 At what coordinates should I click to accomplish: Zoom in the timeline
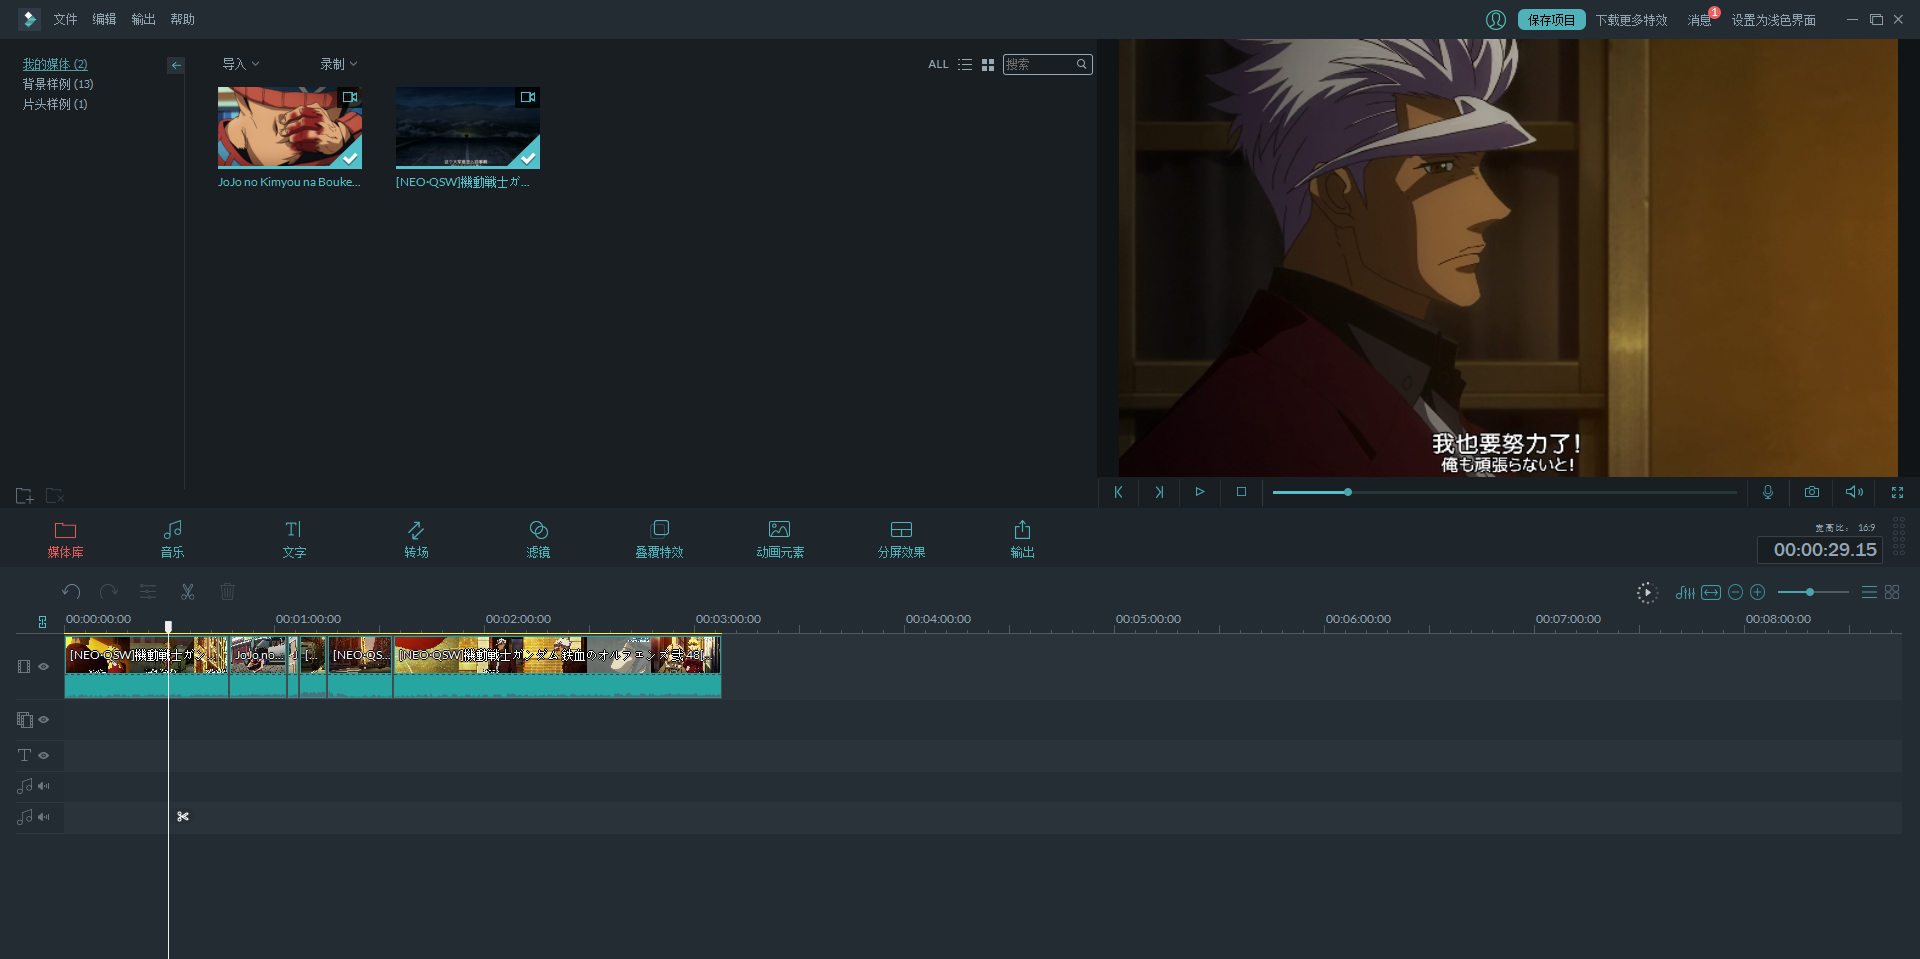[x=1757, y=593]
